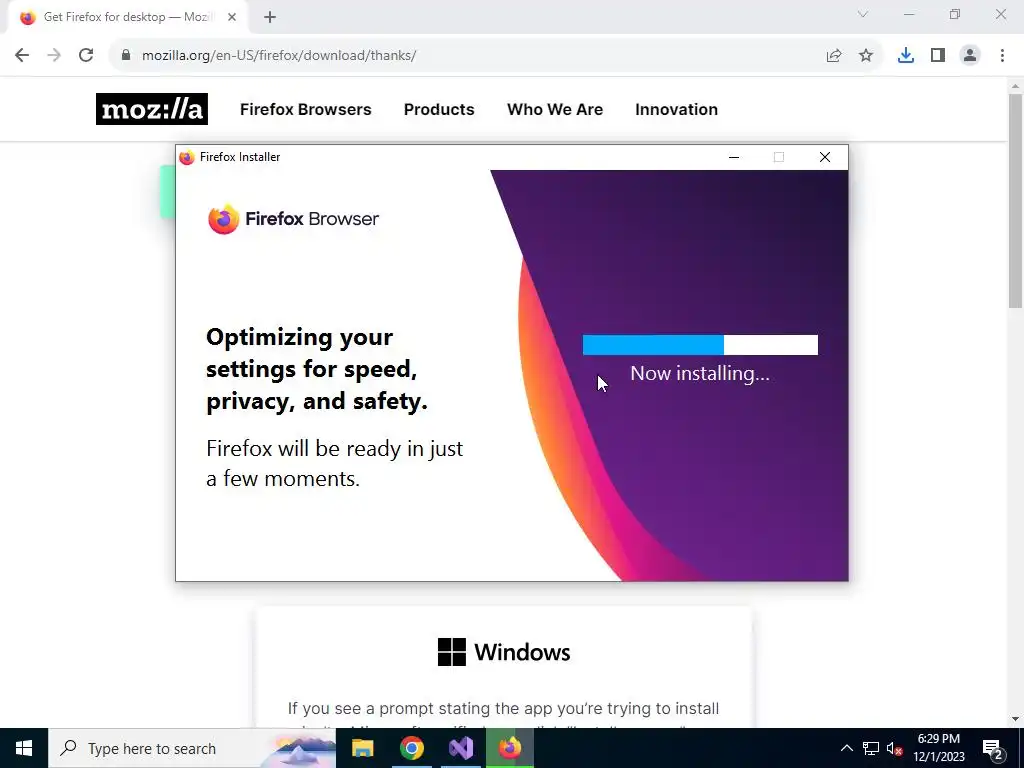Open Products menu
This screenshot has height=768, width=1024.
tap(439, 109)
